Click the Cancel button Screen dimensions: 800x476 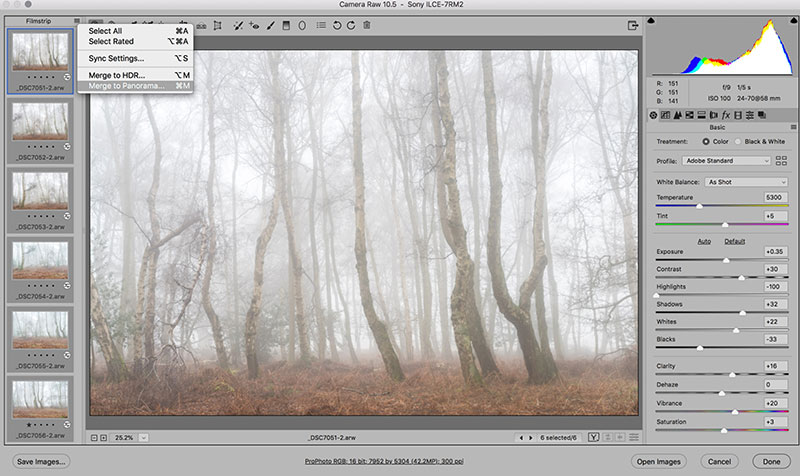point(719,461)
